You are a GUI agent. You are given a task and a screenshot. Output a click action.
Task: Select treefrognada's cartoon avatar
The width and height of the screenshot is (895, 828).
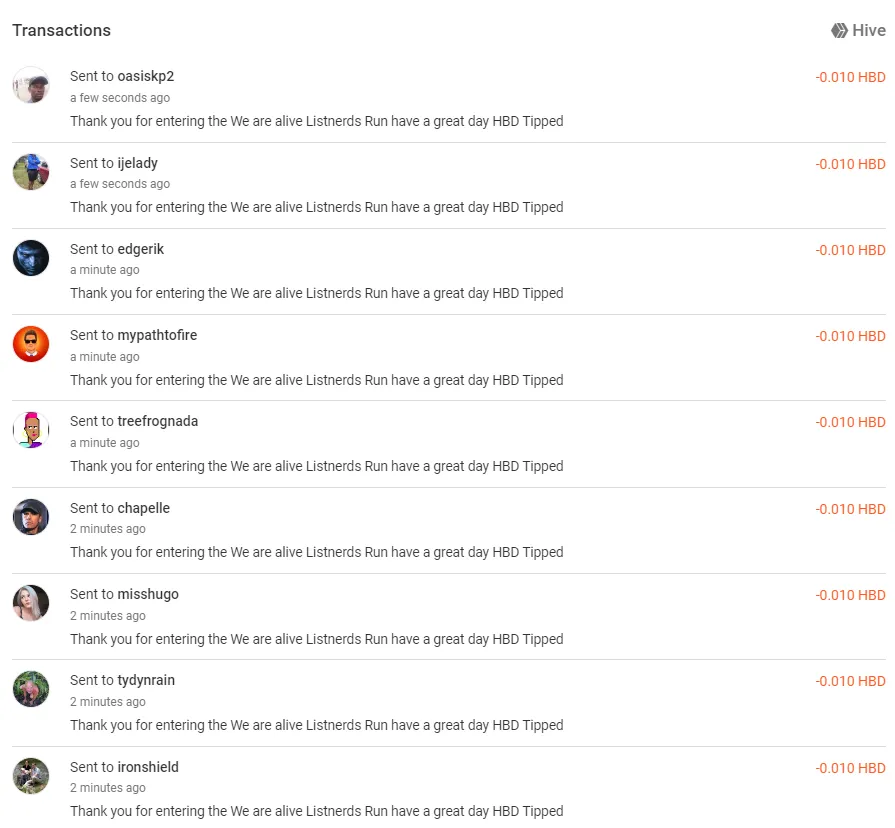(31, 430)
